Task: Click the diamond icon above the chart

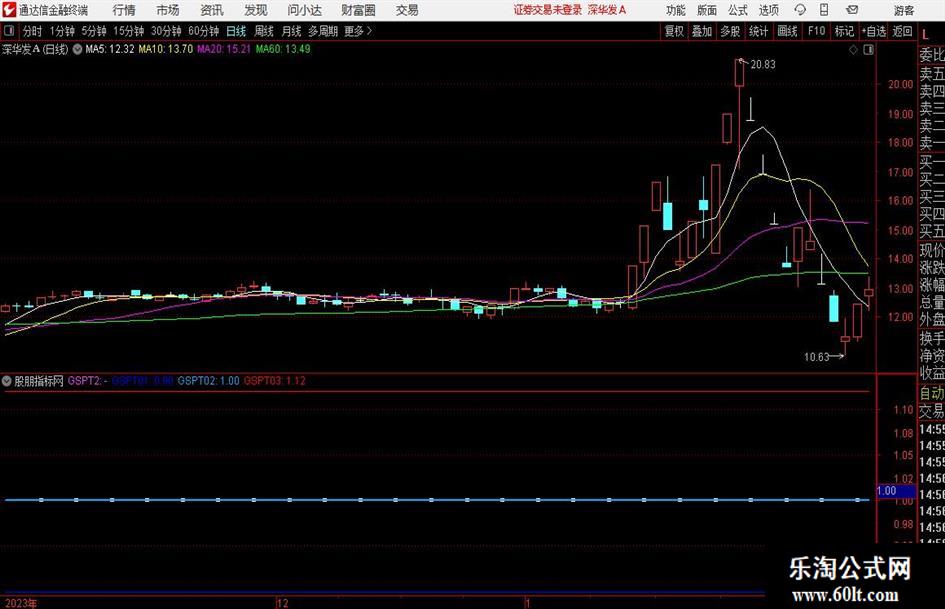Action: coord(853,50)
